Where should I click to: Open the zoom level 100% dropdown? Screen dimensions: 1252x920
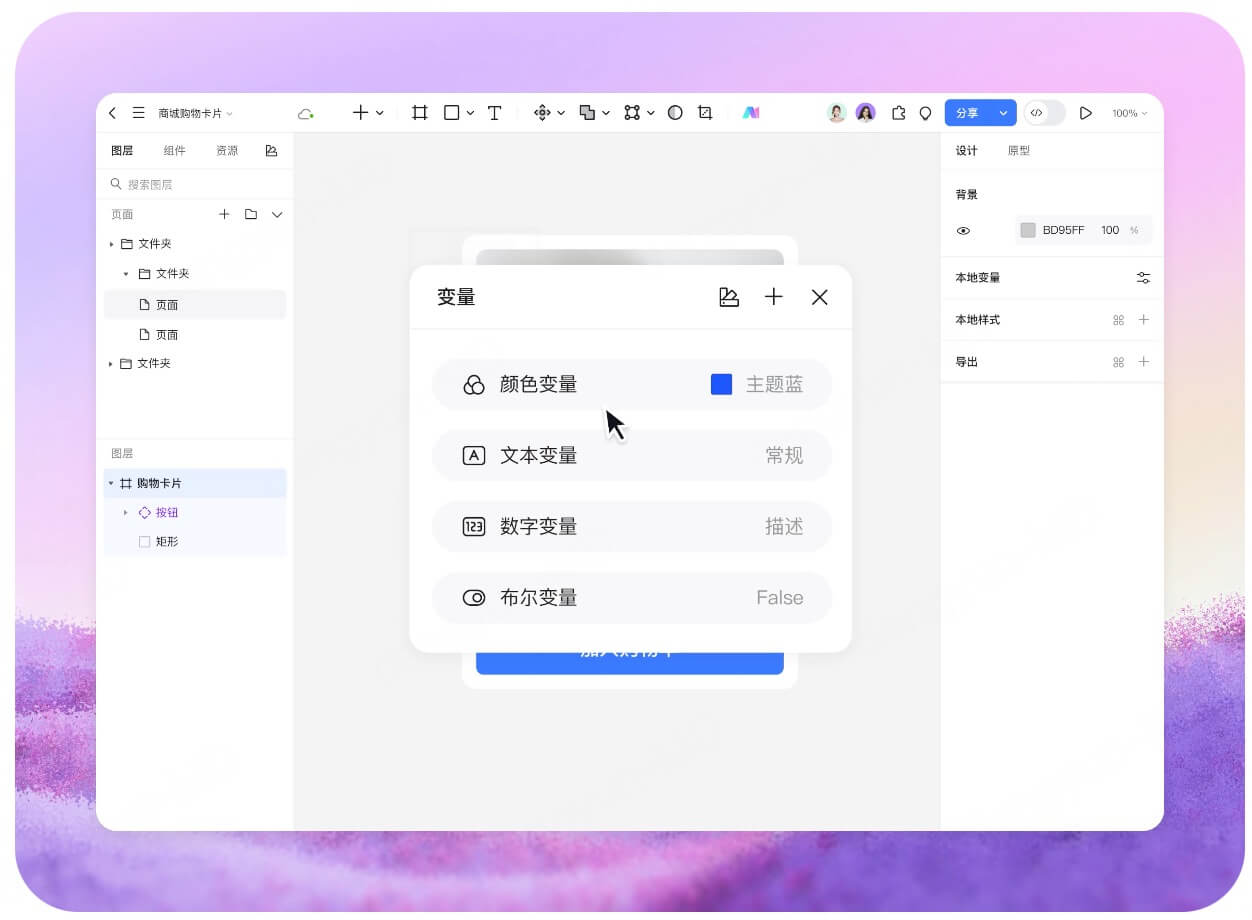[1130, 113]
